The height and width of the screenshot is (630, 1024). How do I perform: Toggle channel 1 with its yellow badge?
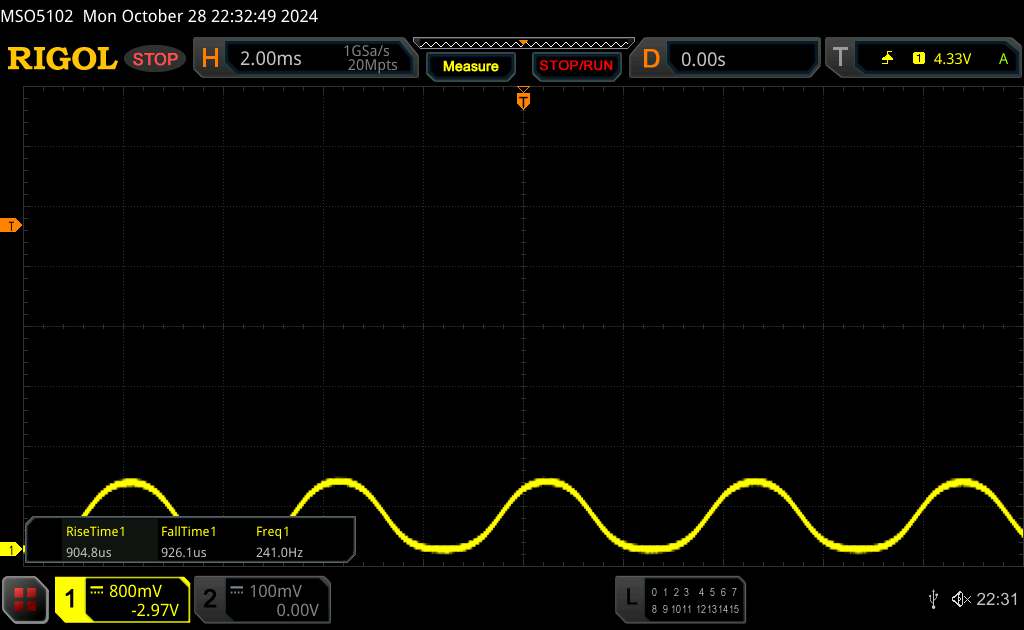[72, 599]
